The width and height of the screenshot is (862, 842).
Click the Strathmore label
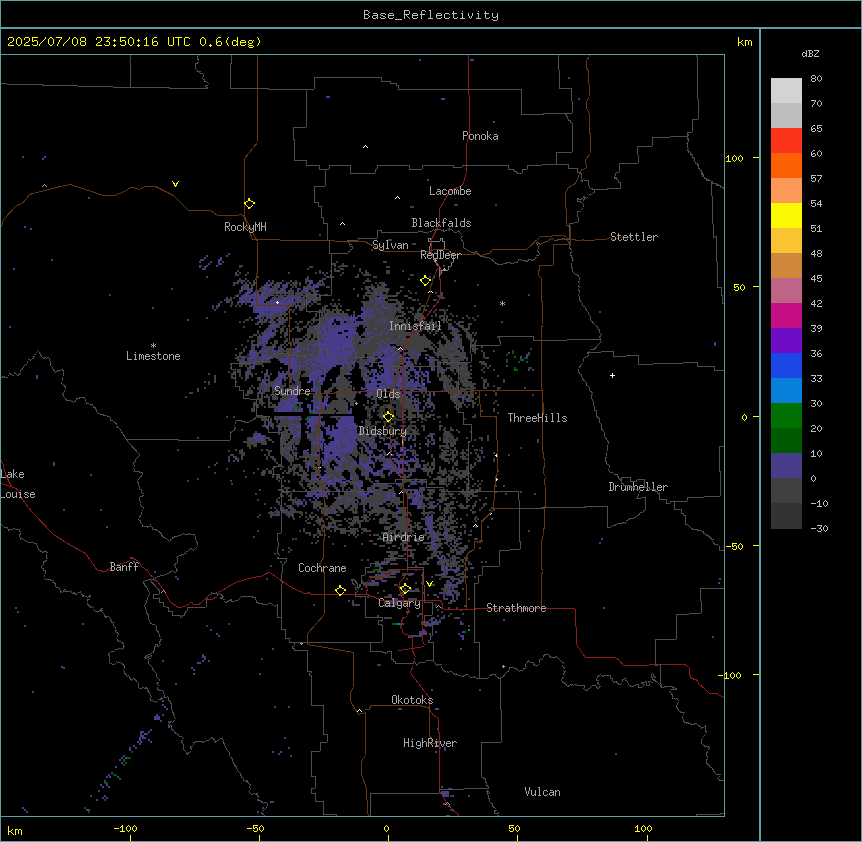click(516, 608)
